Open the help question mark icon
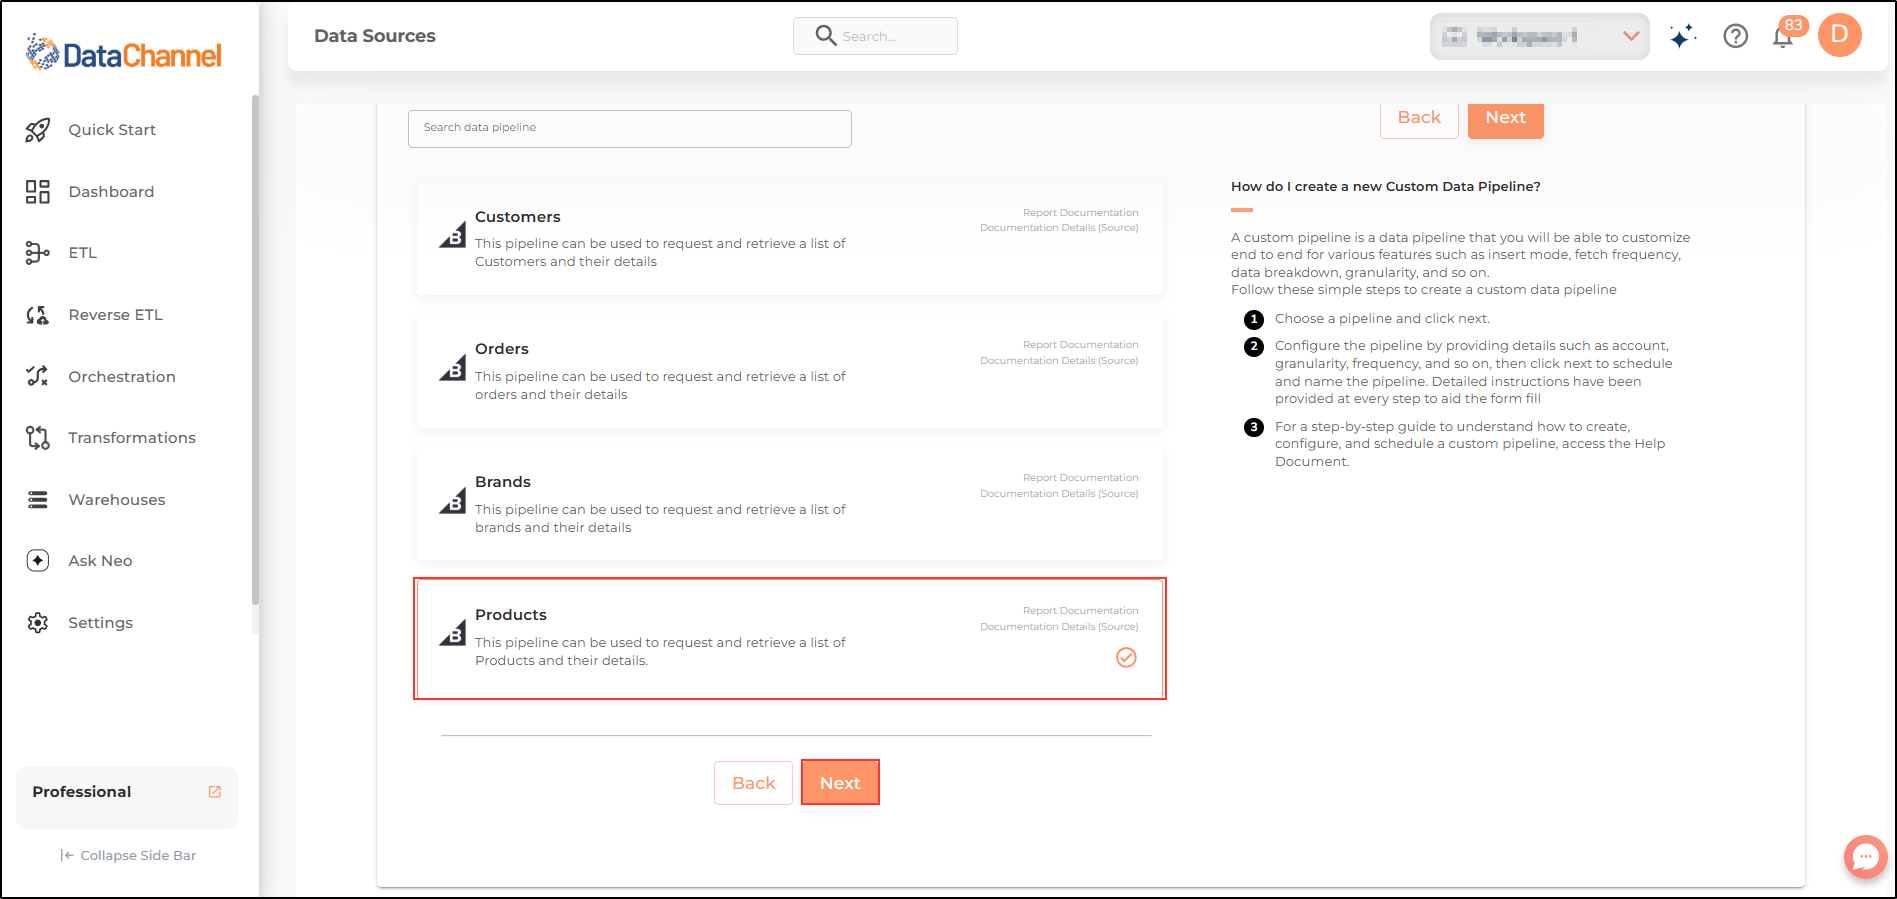The height and width of the screenshot is (899, 1897). coord(1736,37)
